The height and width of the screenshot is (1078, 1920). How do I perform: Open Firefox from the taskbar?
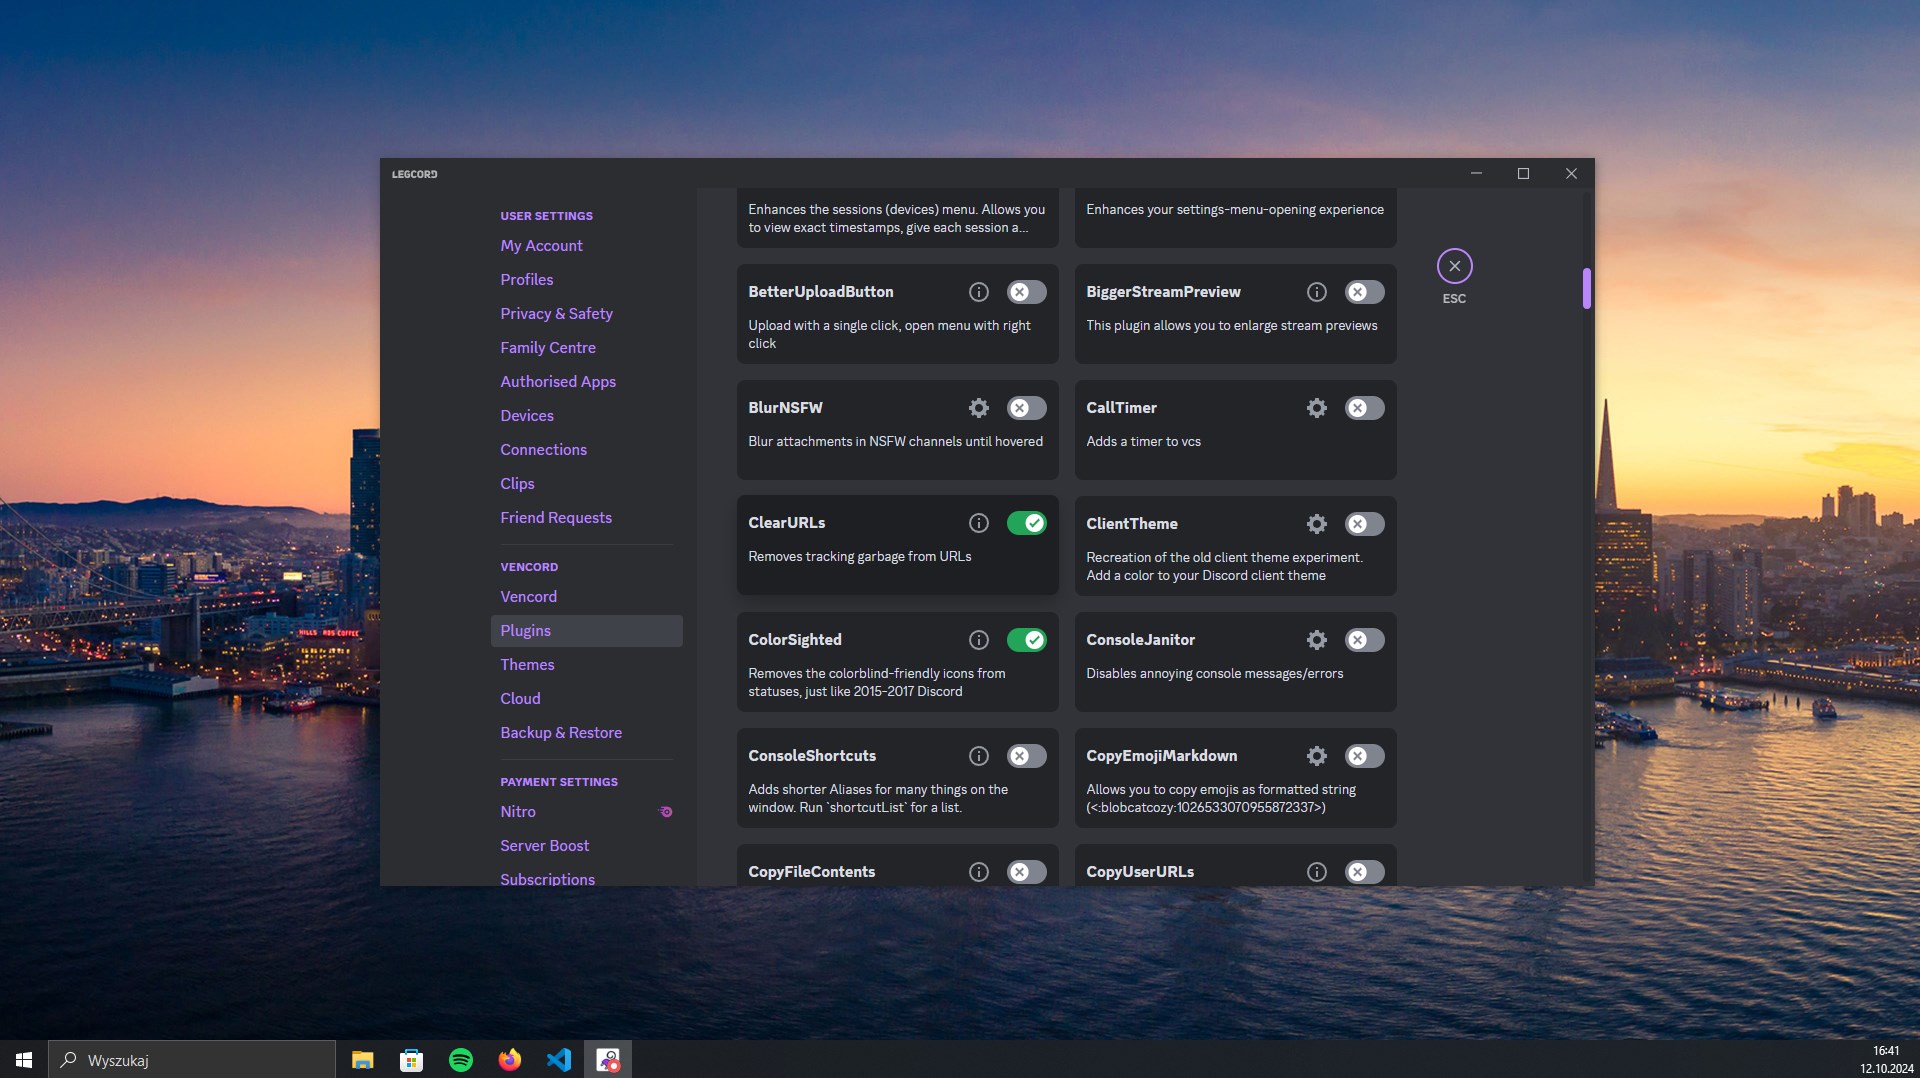(510, 1059)
